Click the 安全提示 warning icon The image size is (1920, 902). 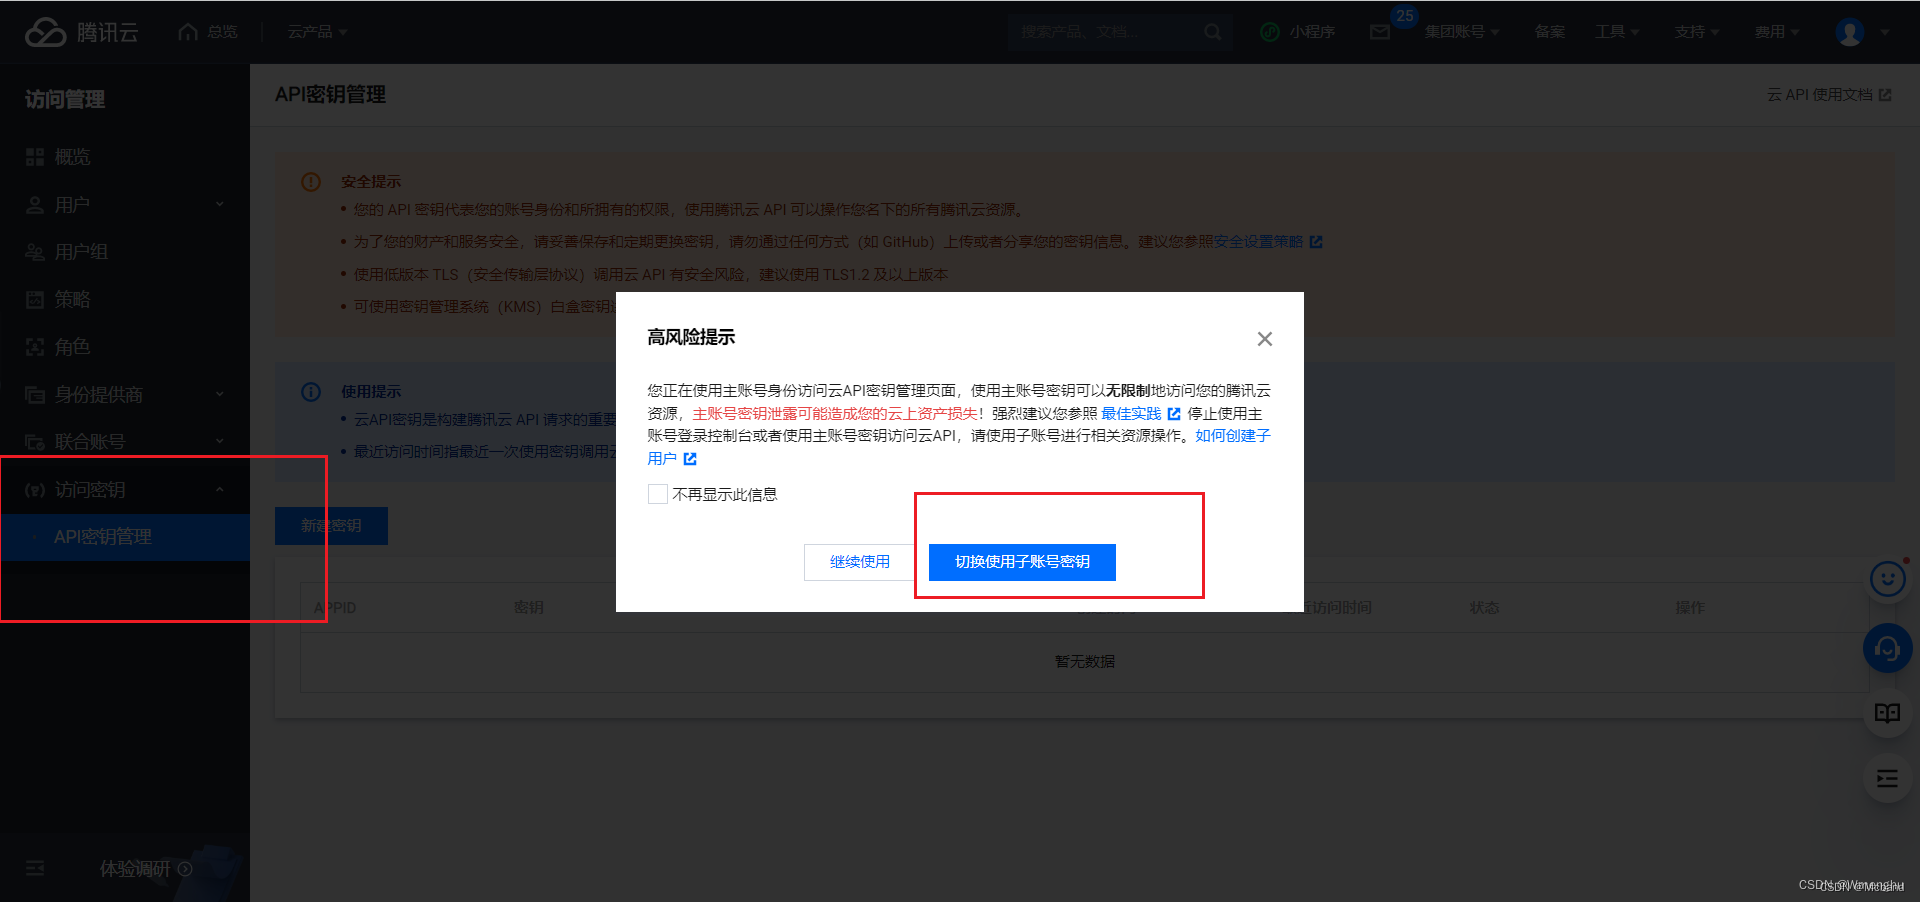[311, 182]
